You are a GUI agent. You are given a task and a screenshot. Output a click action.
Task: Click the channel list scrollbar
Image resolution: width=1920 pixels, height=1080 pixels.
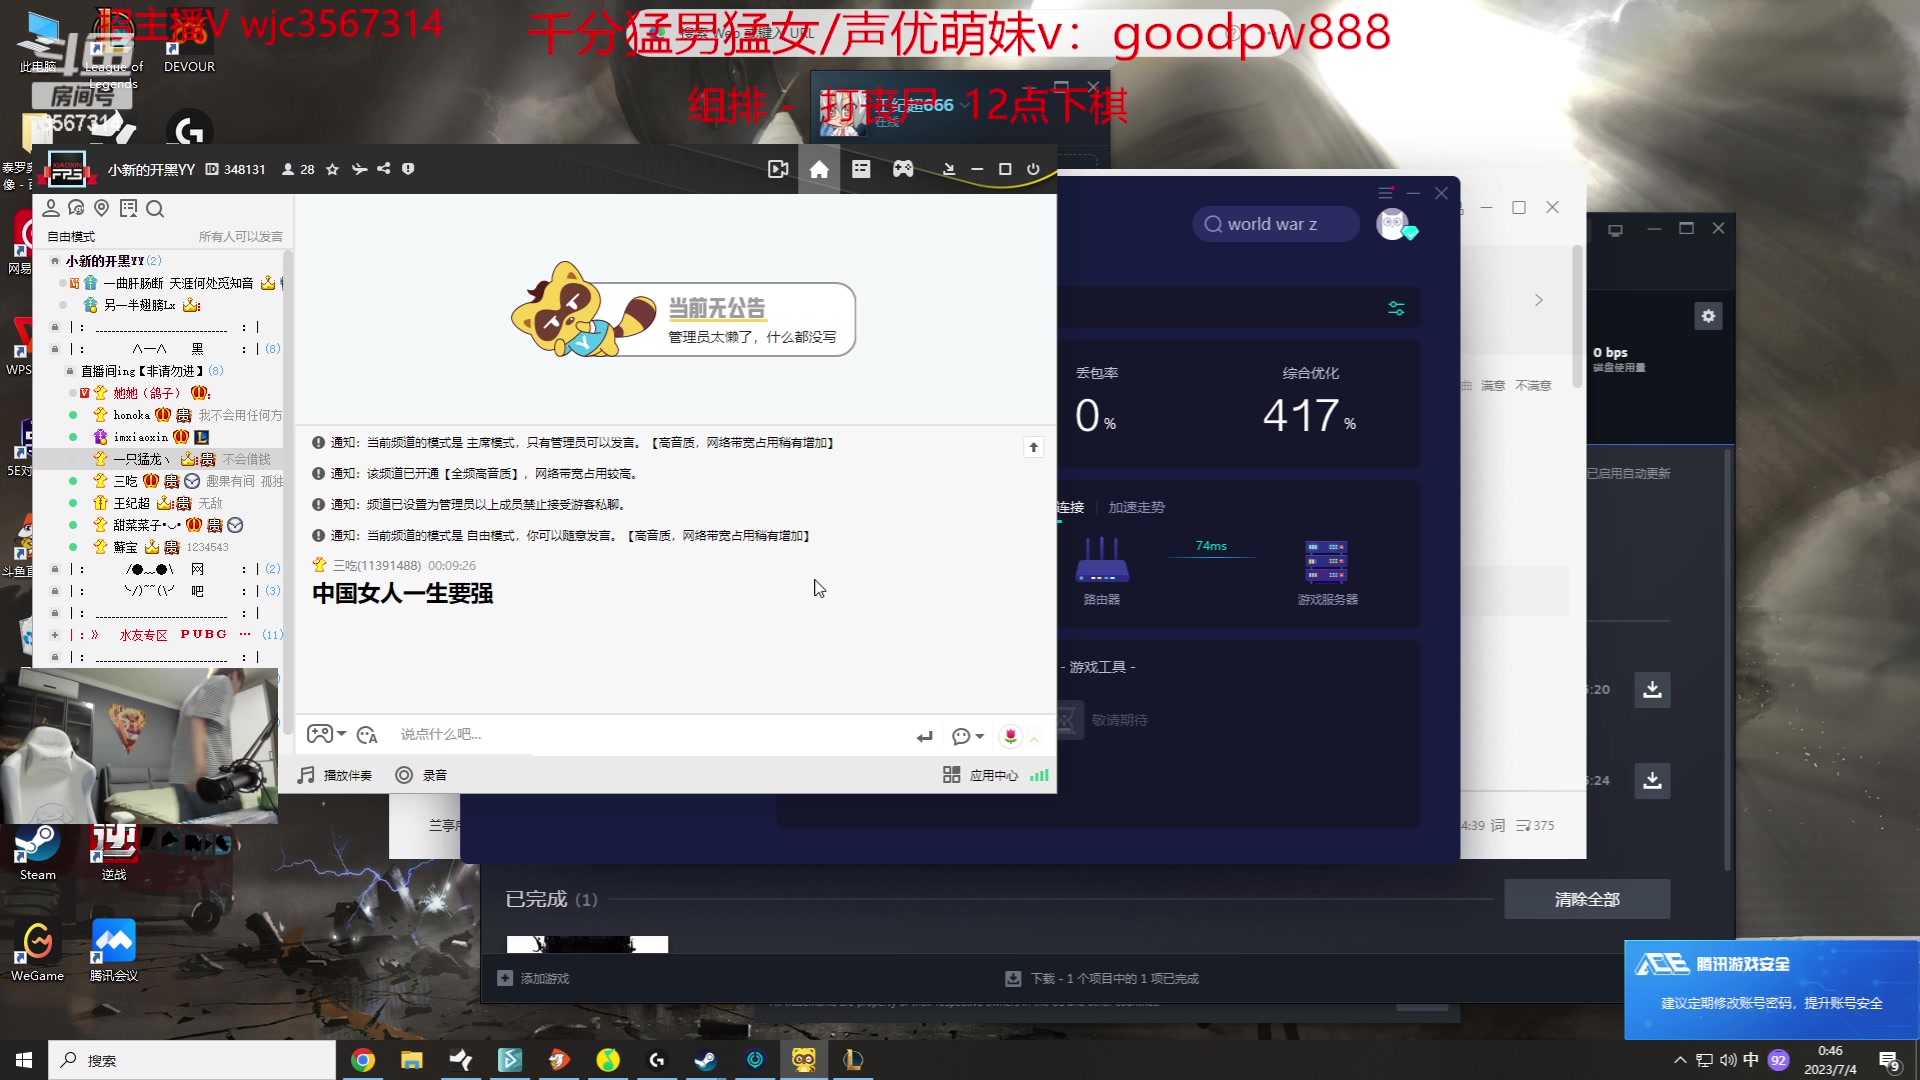coord(288,490)
